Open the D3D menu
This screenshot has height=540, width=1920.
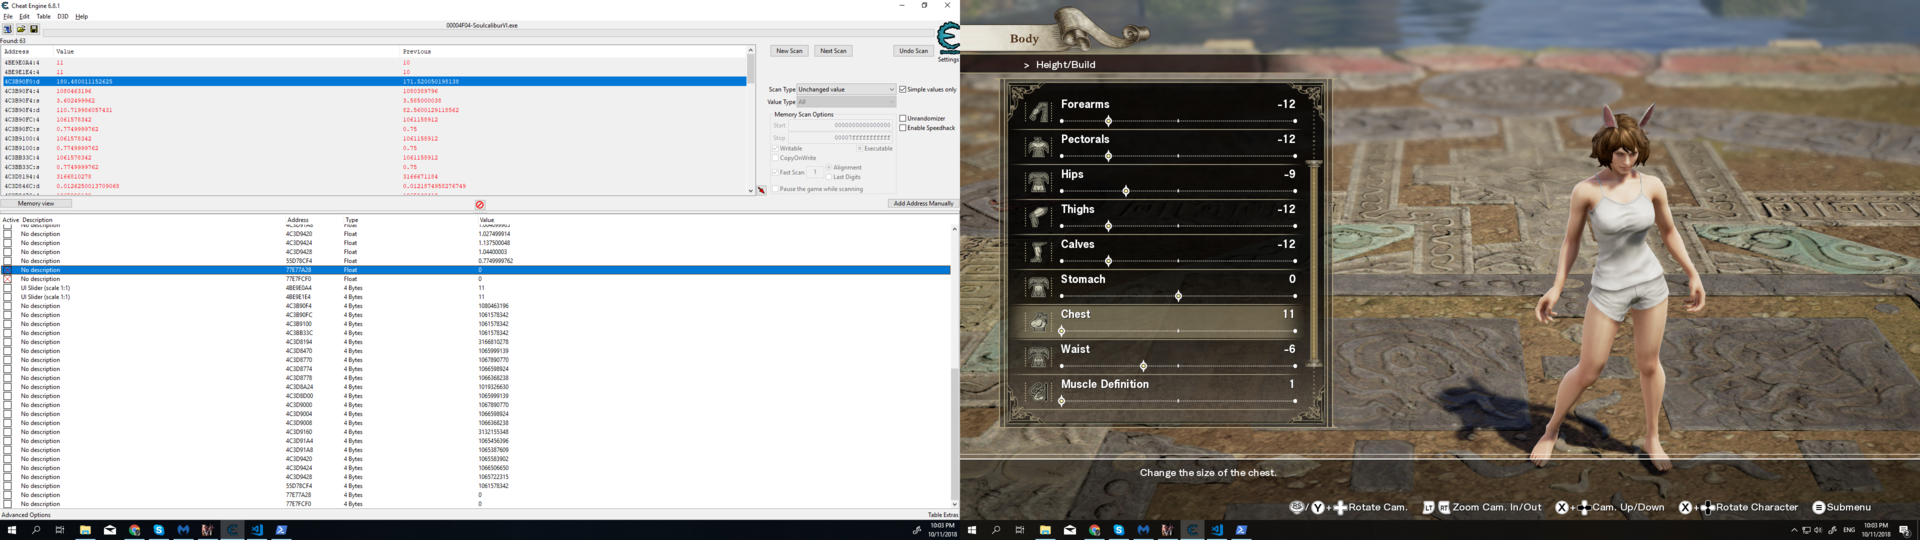click(63, 17)
